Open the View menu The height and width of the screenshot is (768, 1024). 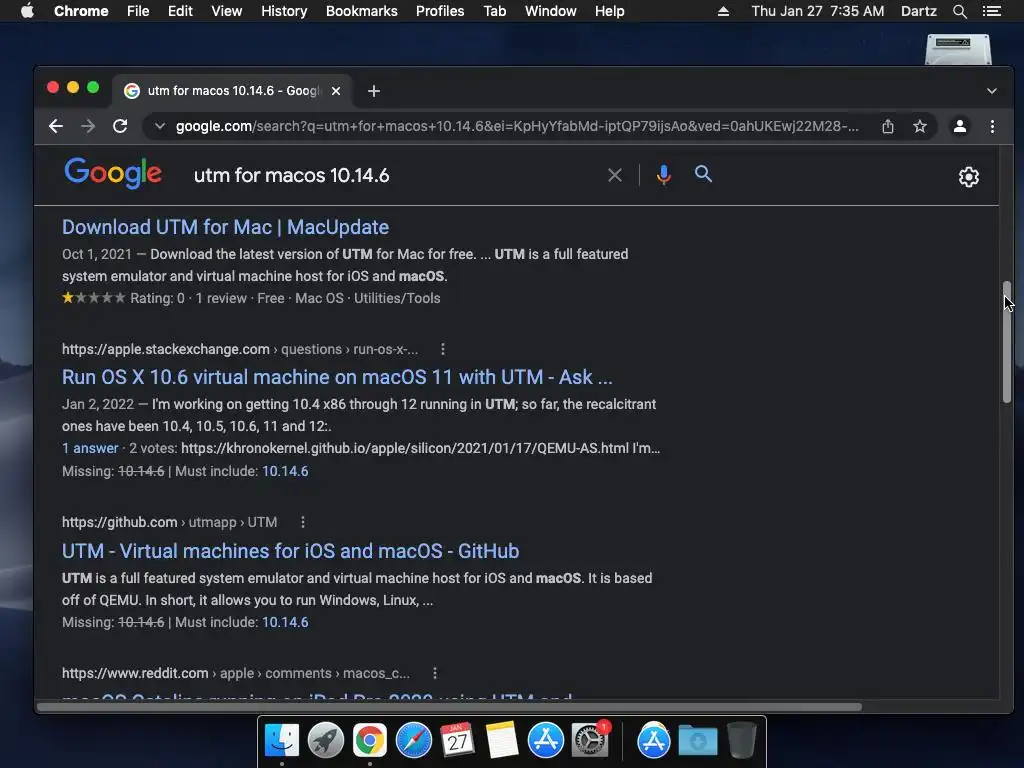227,11
